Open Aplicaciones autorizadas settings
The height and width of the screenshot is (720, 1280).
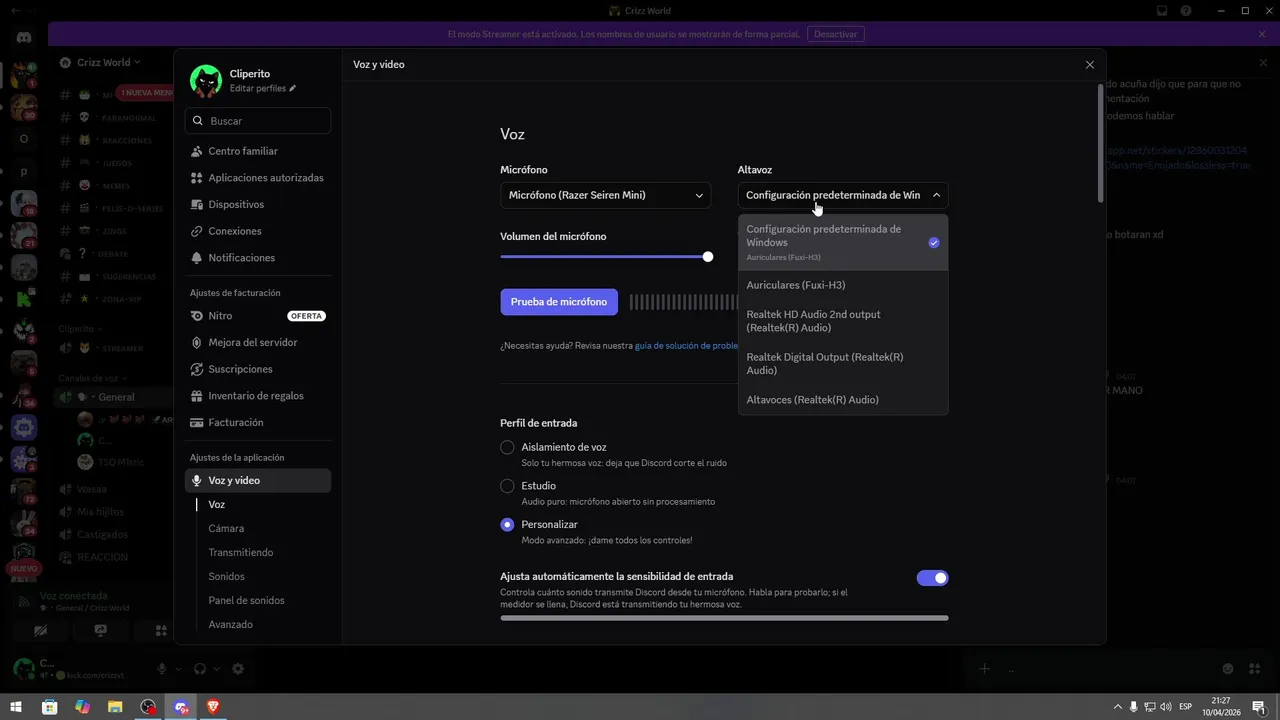point(258,178)
